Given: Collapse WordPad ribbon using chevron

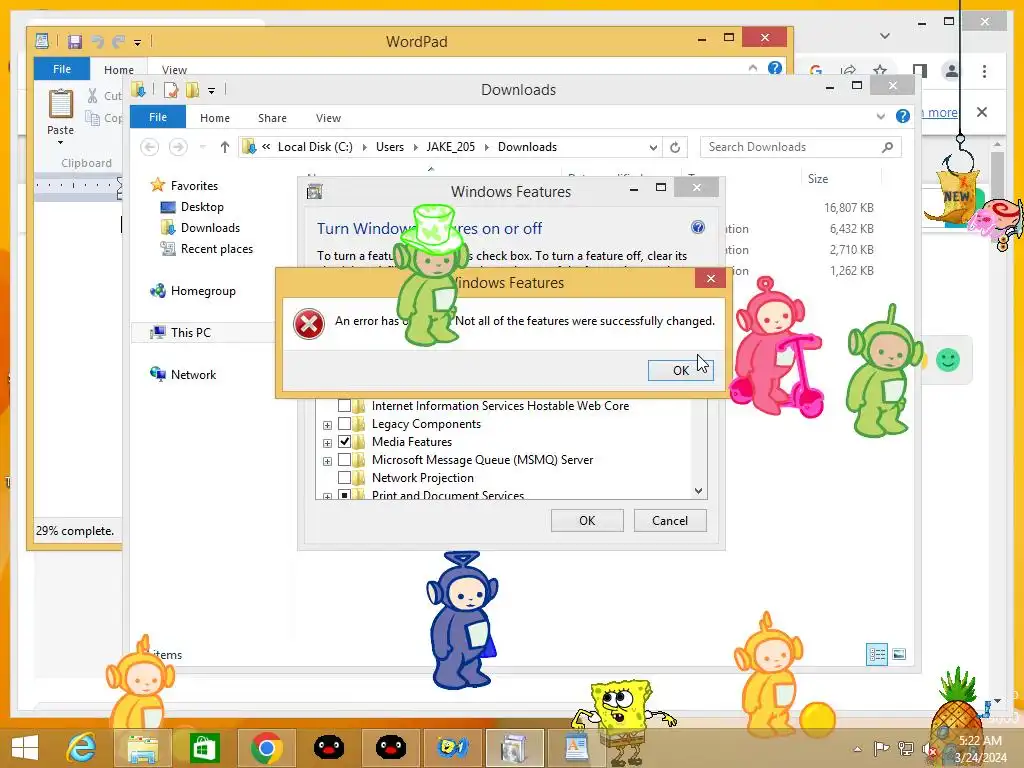Looking at the screenshot, I should pos(753,68).
